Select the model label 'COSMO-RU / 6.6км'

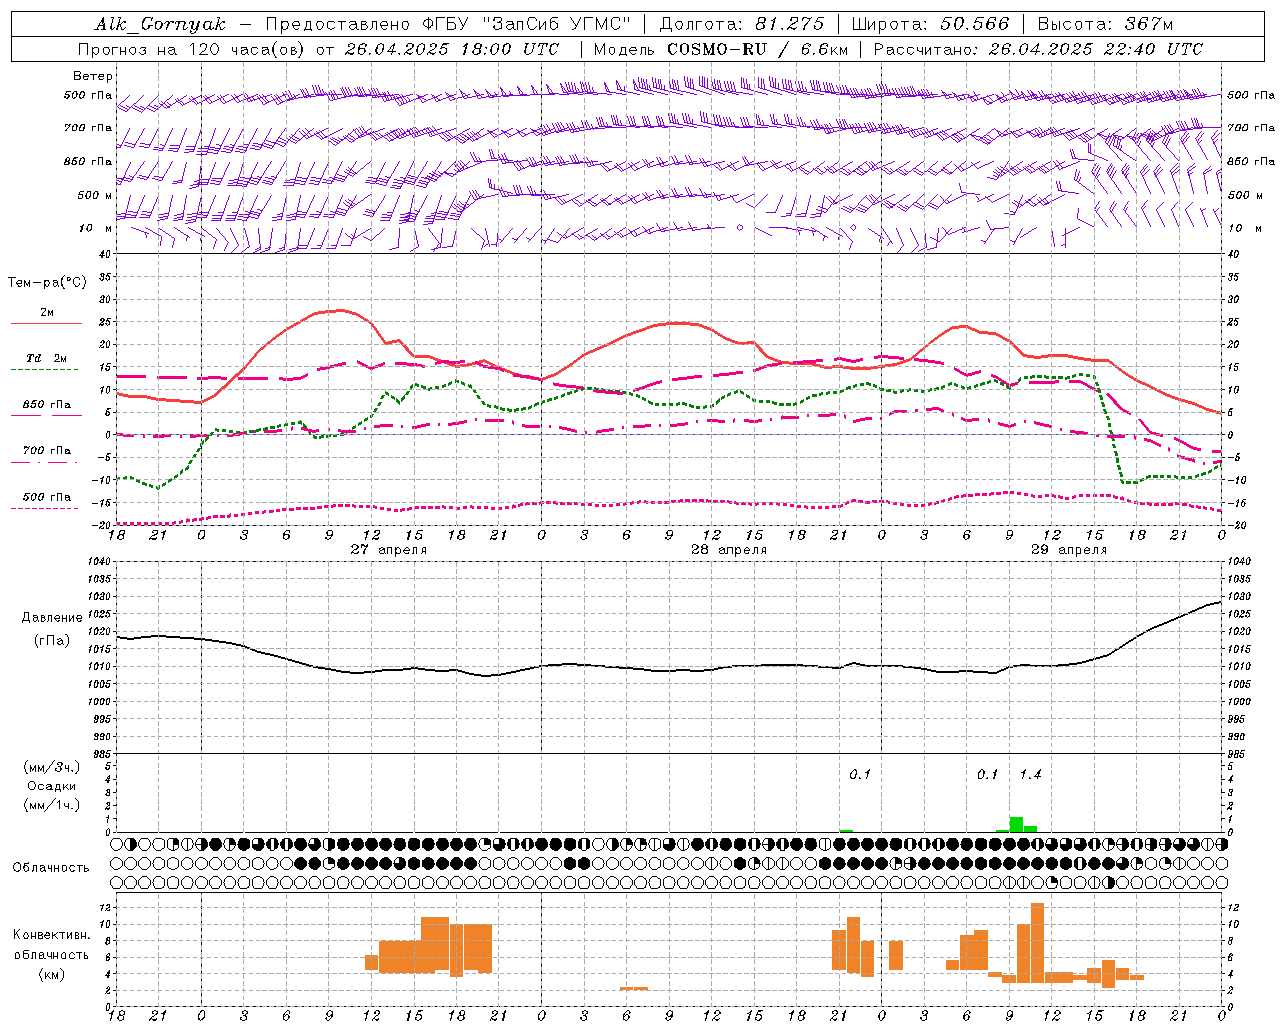758,49
